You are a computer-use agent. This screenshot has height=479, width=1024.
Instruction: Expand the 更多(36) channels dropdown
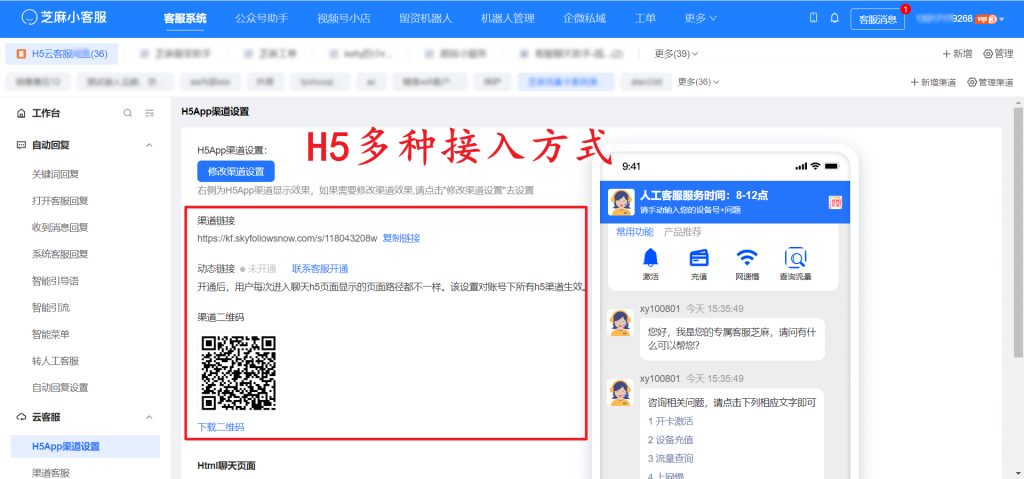(x=699, y=82)
